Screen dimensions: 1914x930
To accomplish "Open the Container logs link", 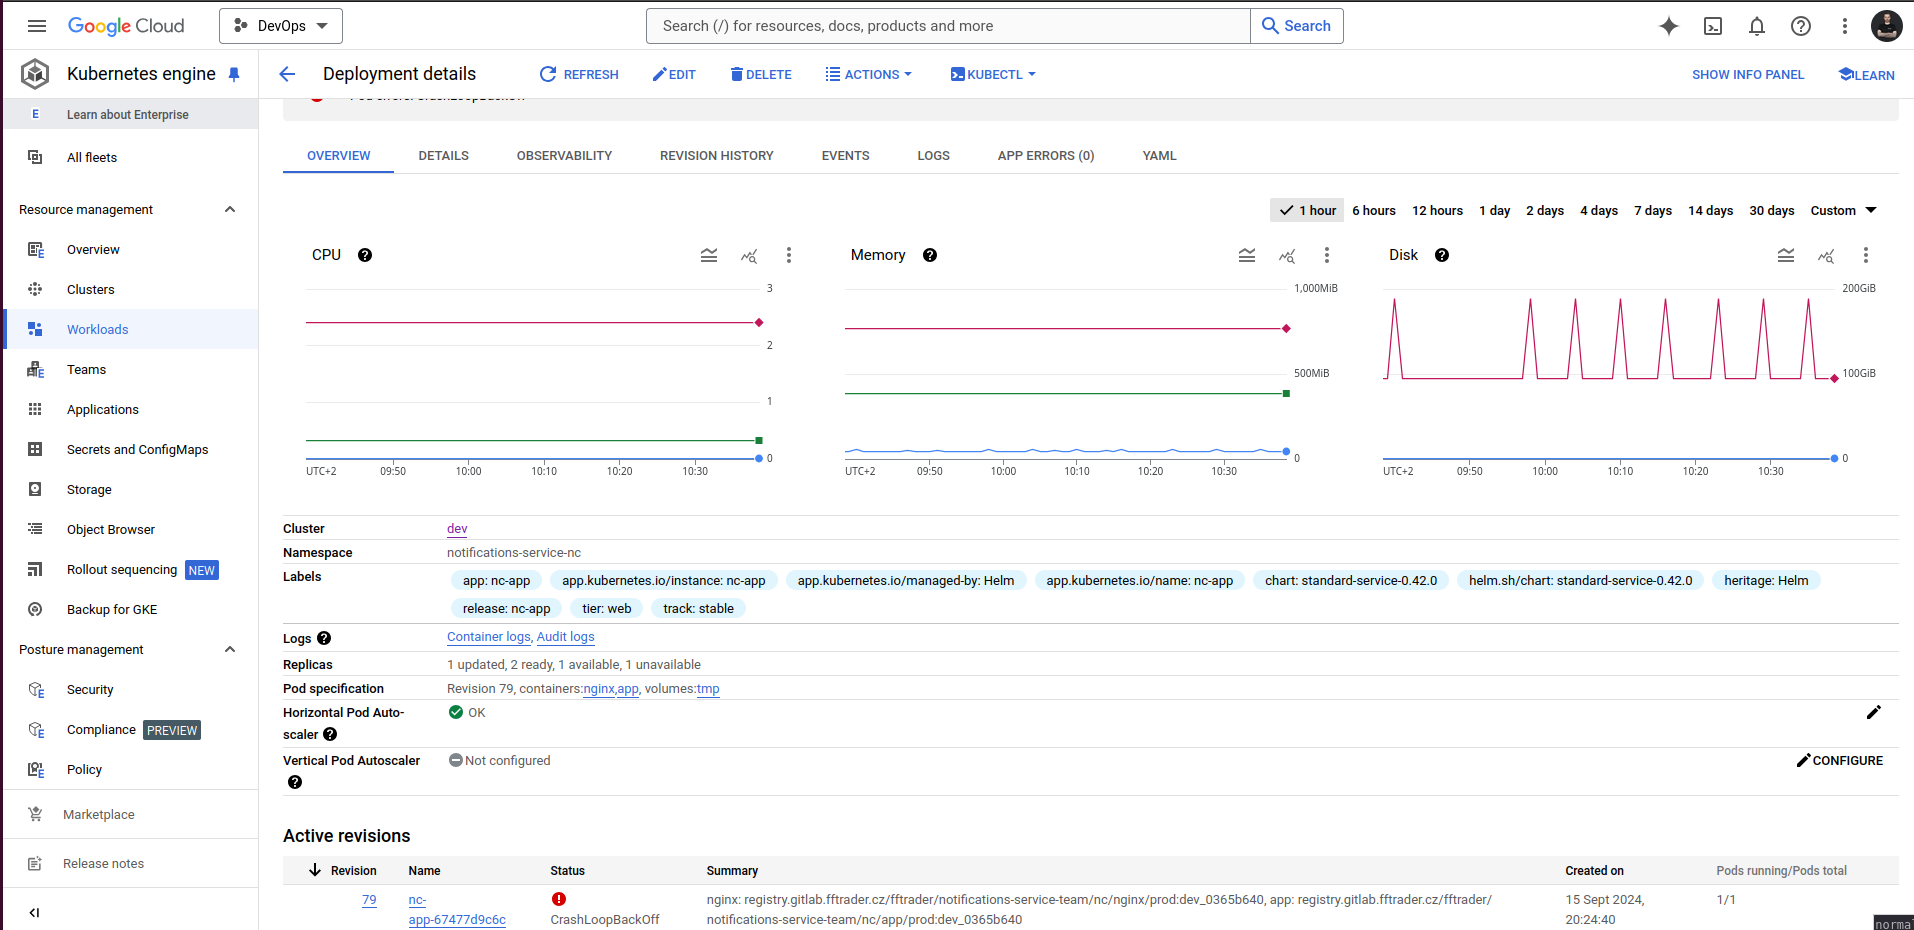I will pos(488,637).
